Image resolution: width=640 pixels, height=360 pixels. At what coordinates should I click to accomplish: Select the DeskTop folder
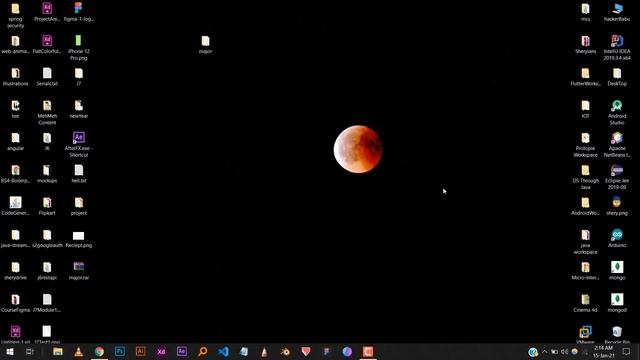617,77
